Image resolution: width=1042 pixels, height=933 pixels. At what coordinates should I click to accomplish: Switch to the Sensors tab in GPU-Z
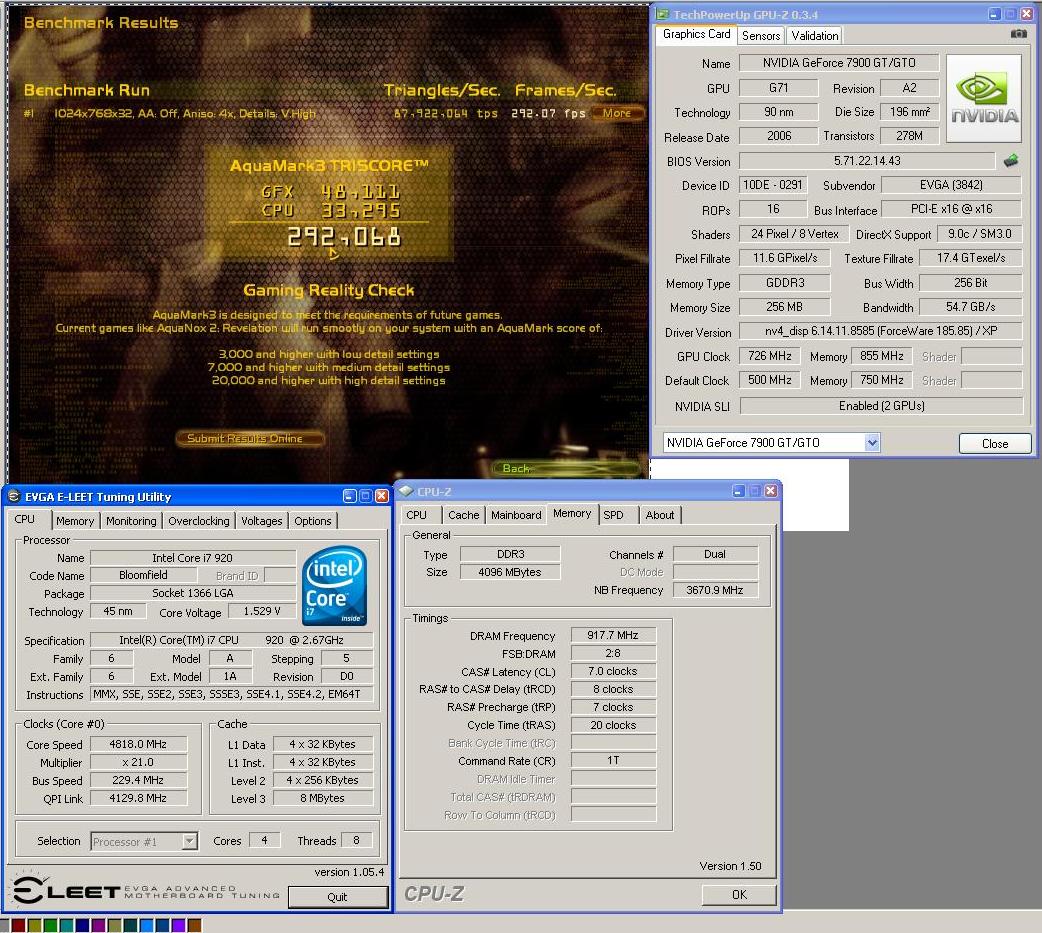[x=761, y=36]
